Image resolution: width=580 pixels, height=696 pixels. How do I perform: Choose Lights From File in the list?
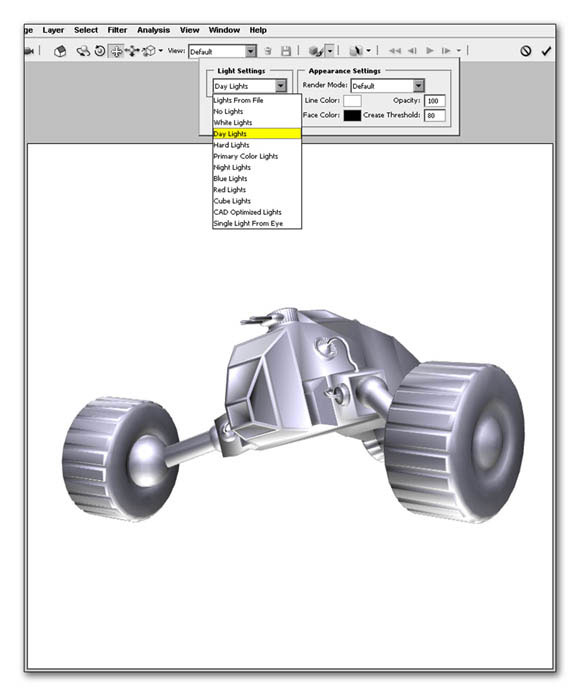[x=257, y=100]
